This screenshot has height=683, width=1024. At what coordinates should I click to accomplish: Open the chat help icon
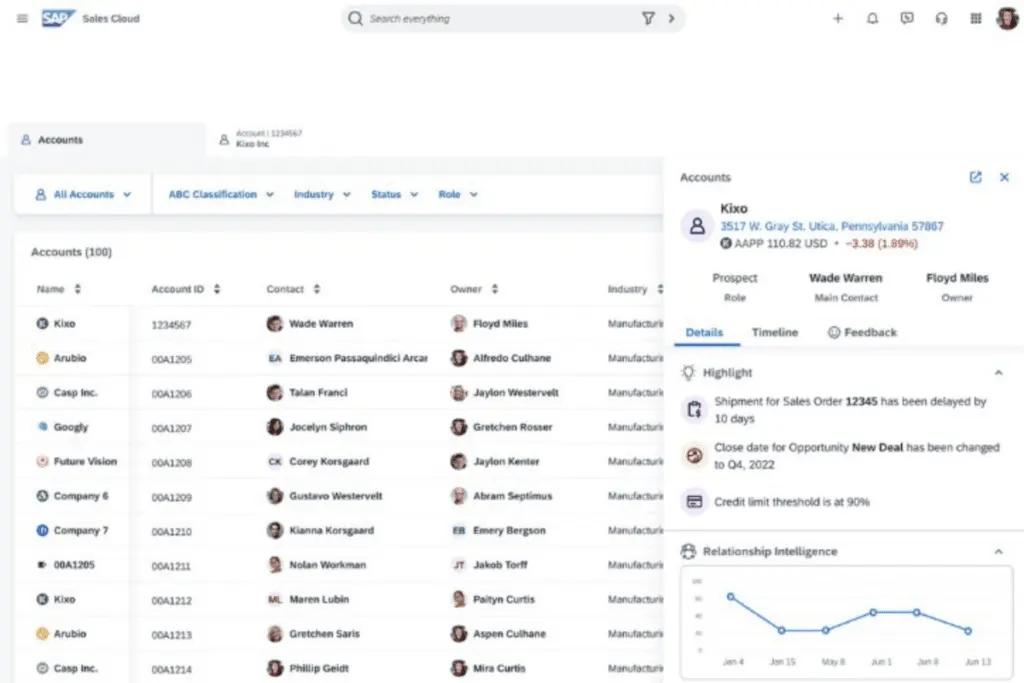point(906,18)
